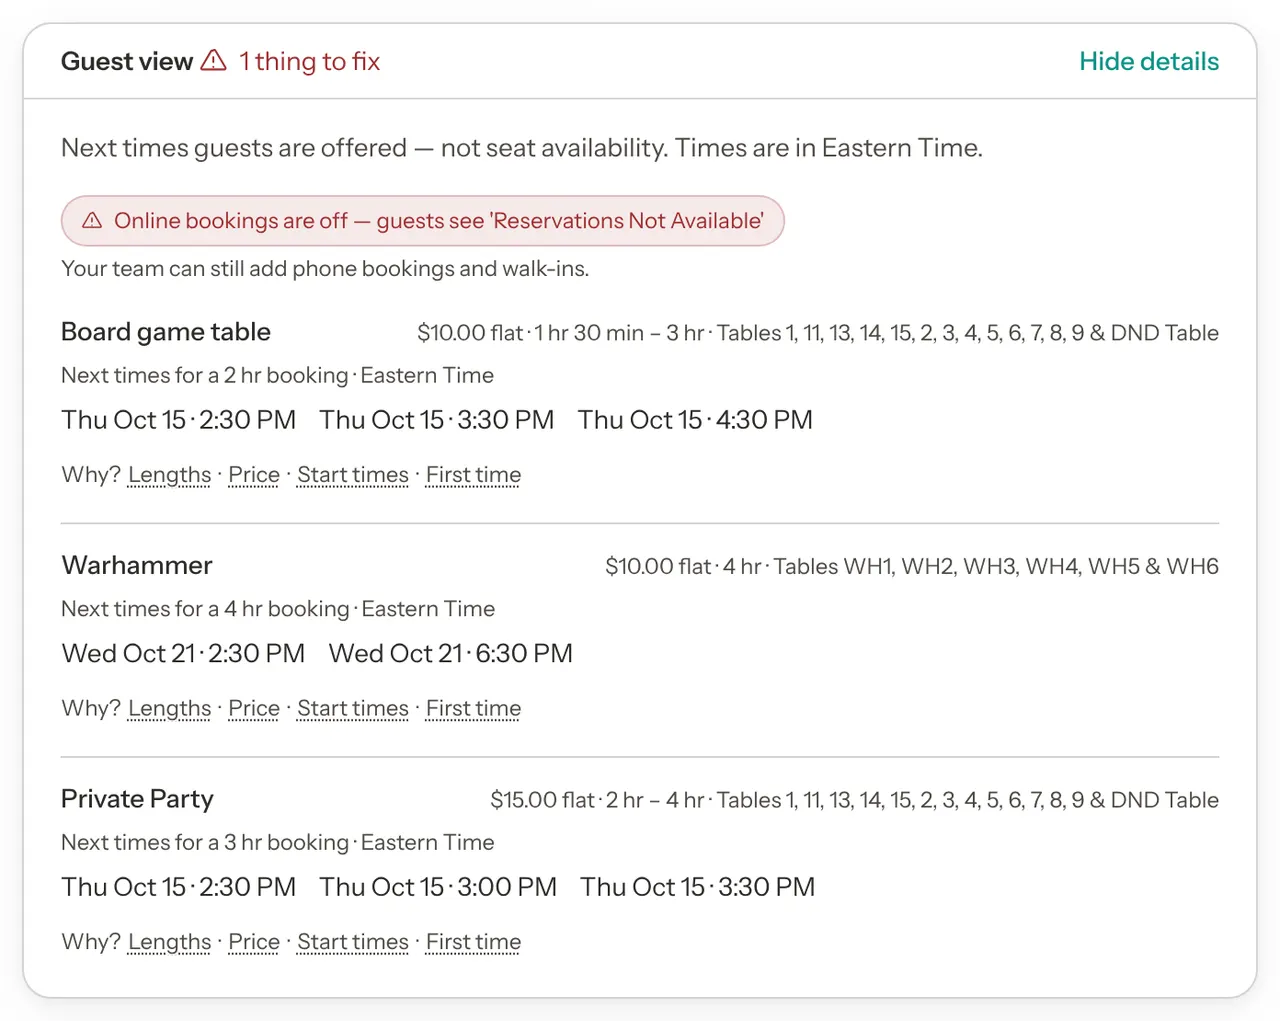Click the 'Private Party' heading
The height and width of the screenshot is (1021, 1280).
[137, 799]
